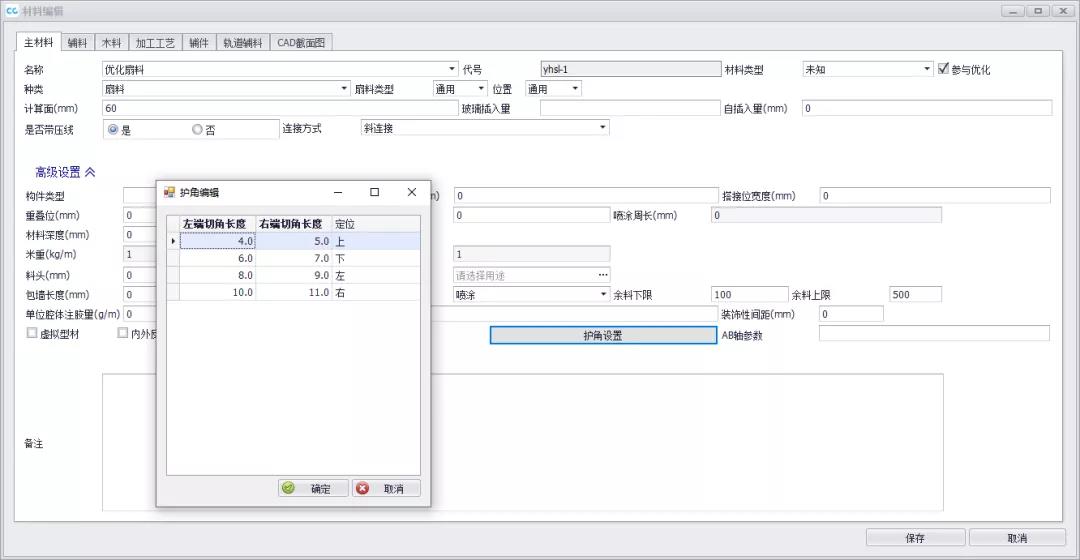The height and width of the screenshot is (560, 1080).
Task: Toggle the 参与优化 checkbox
Action: click(943, 69)
